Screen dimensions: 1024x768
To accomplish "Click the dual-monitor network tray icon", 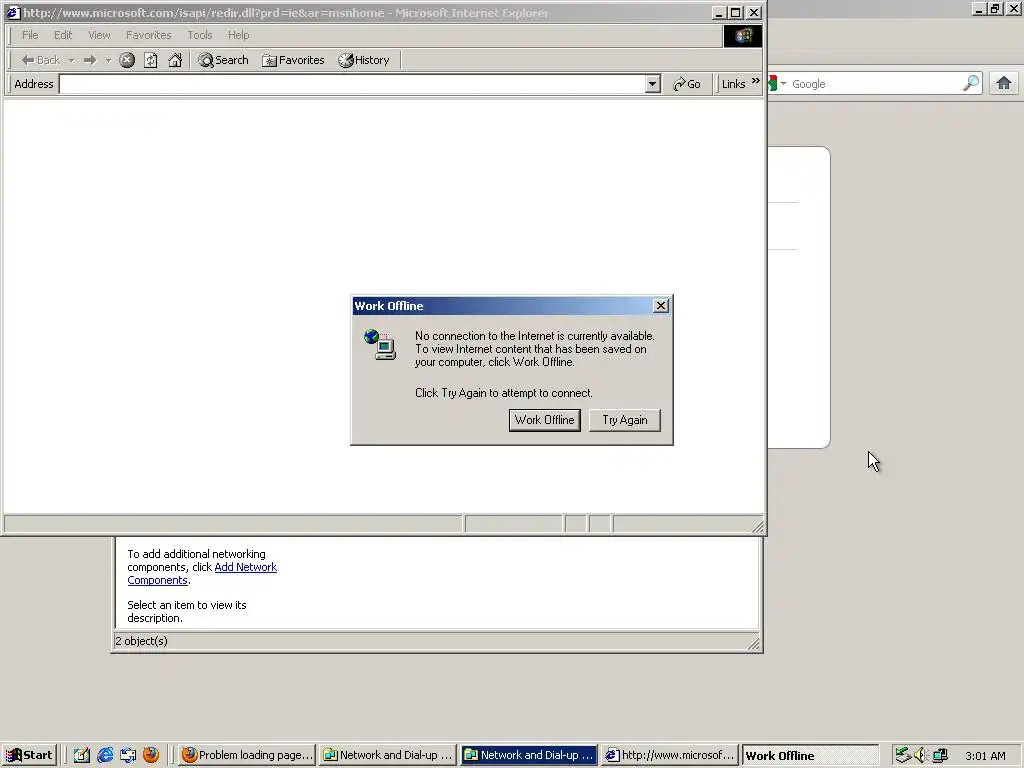I will (940, 756).
